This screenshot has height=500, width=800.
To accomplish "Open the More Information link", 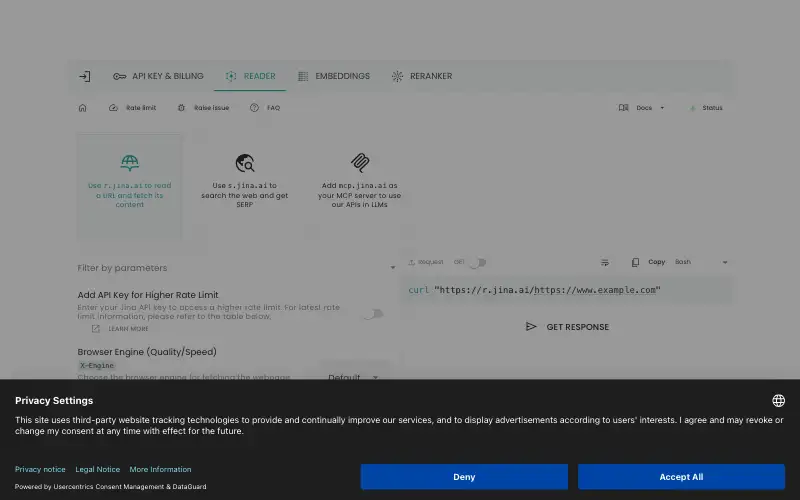I will click(x=160, y=469).
